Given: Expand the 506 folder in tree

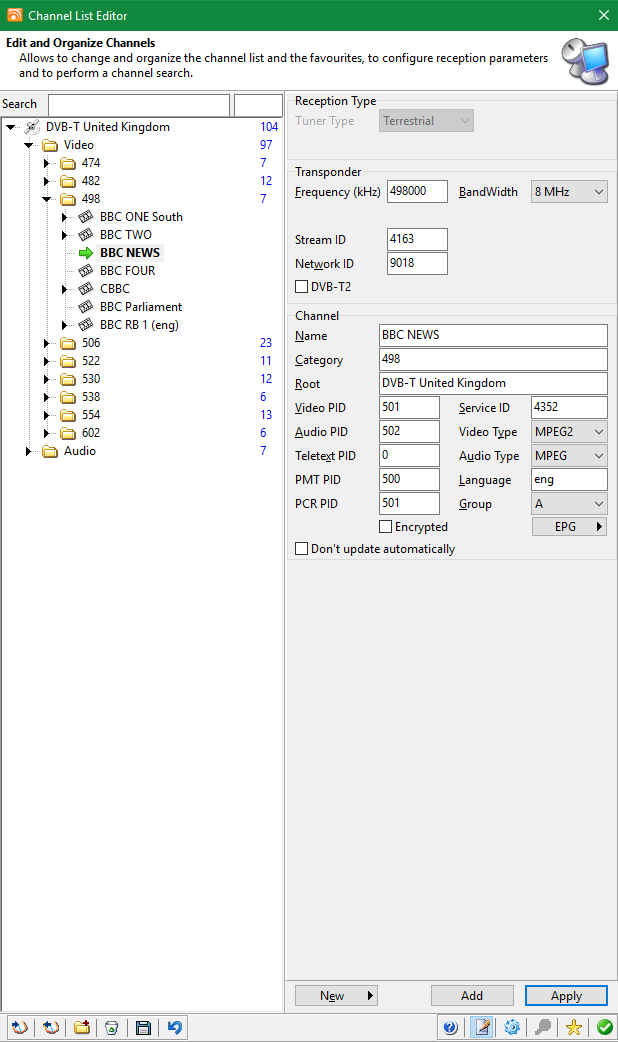Looking at the screenshot, I should (x=46, y=343).
